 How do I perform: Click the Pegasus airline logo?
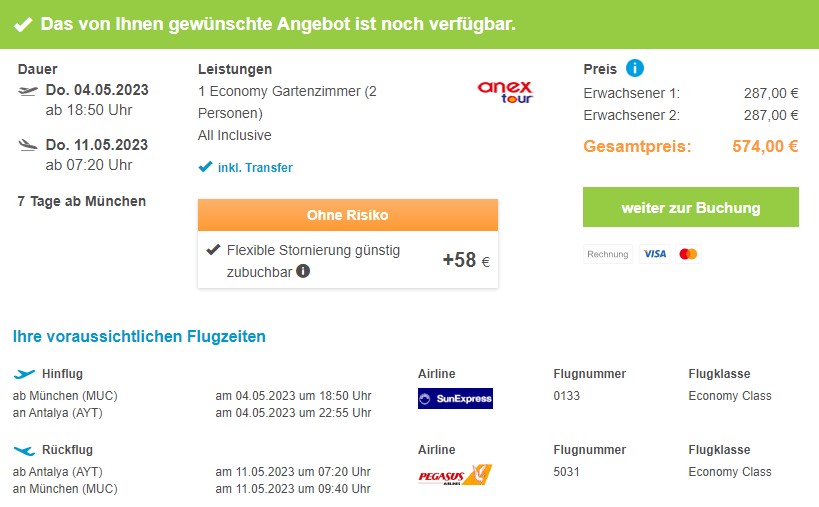tap(455, 475)
